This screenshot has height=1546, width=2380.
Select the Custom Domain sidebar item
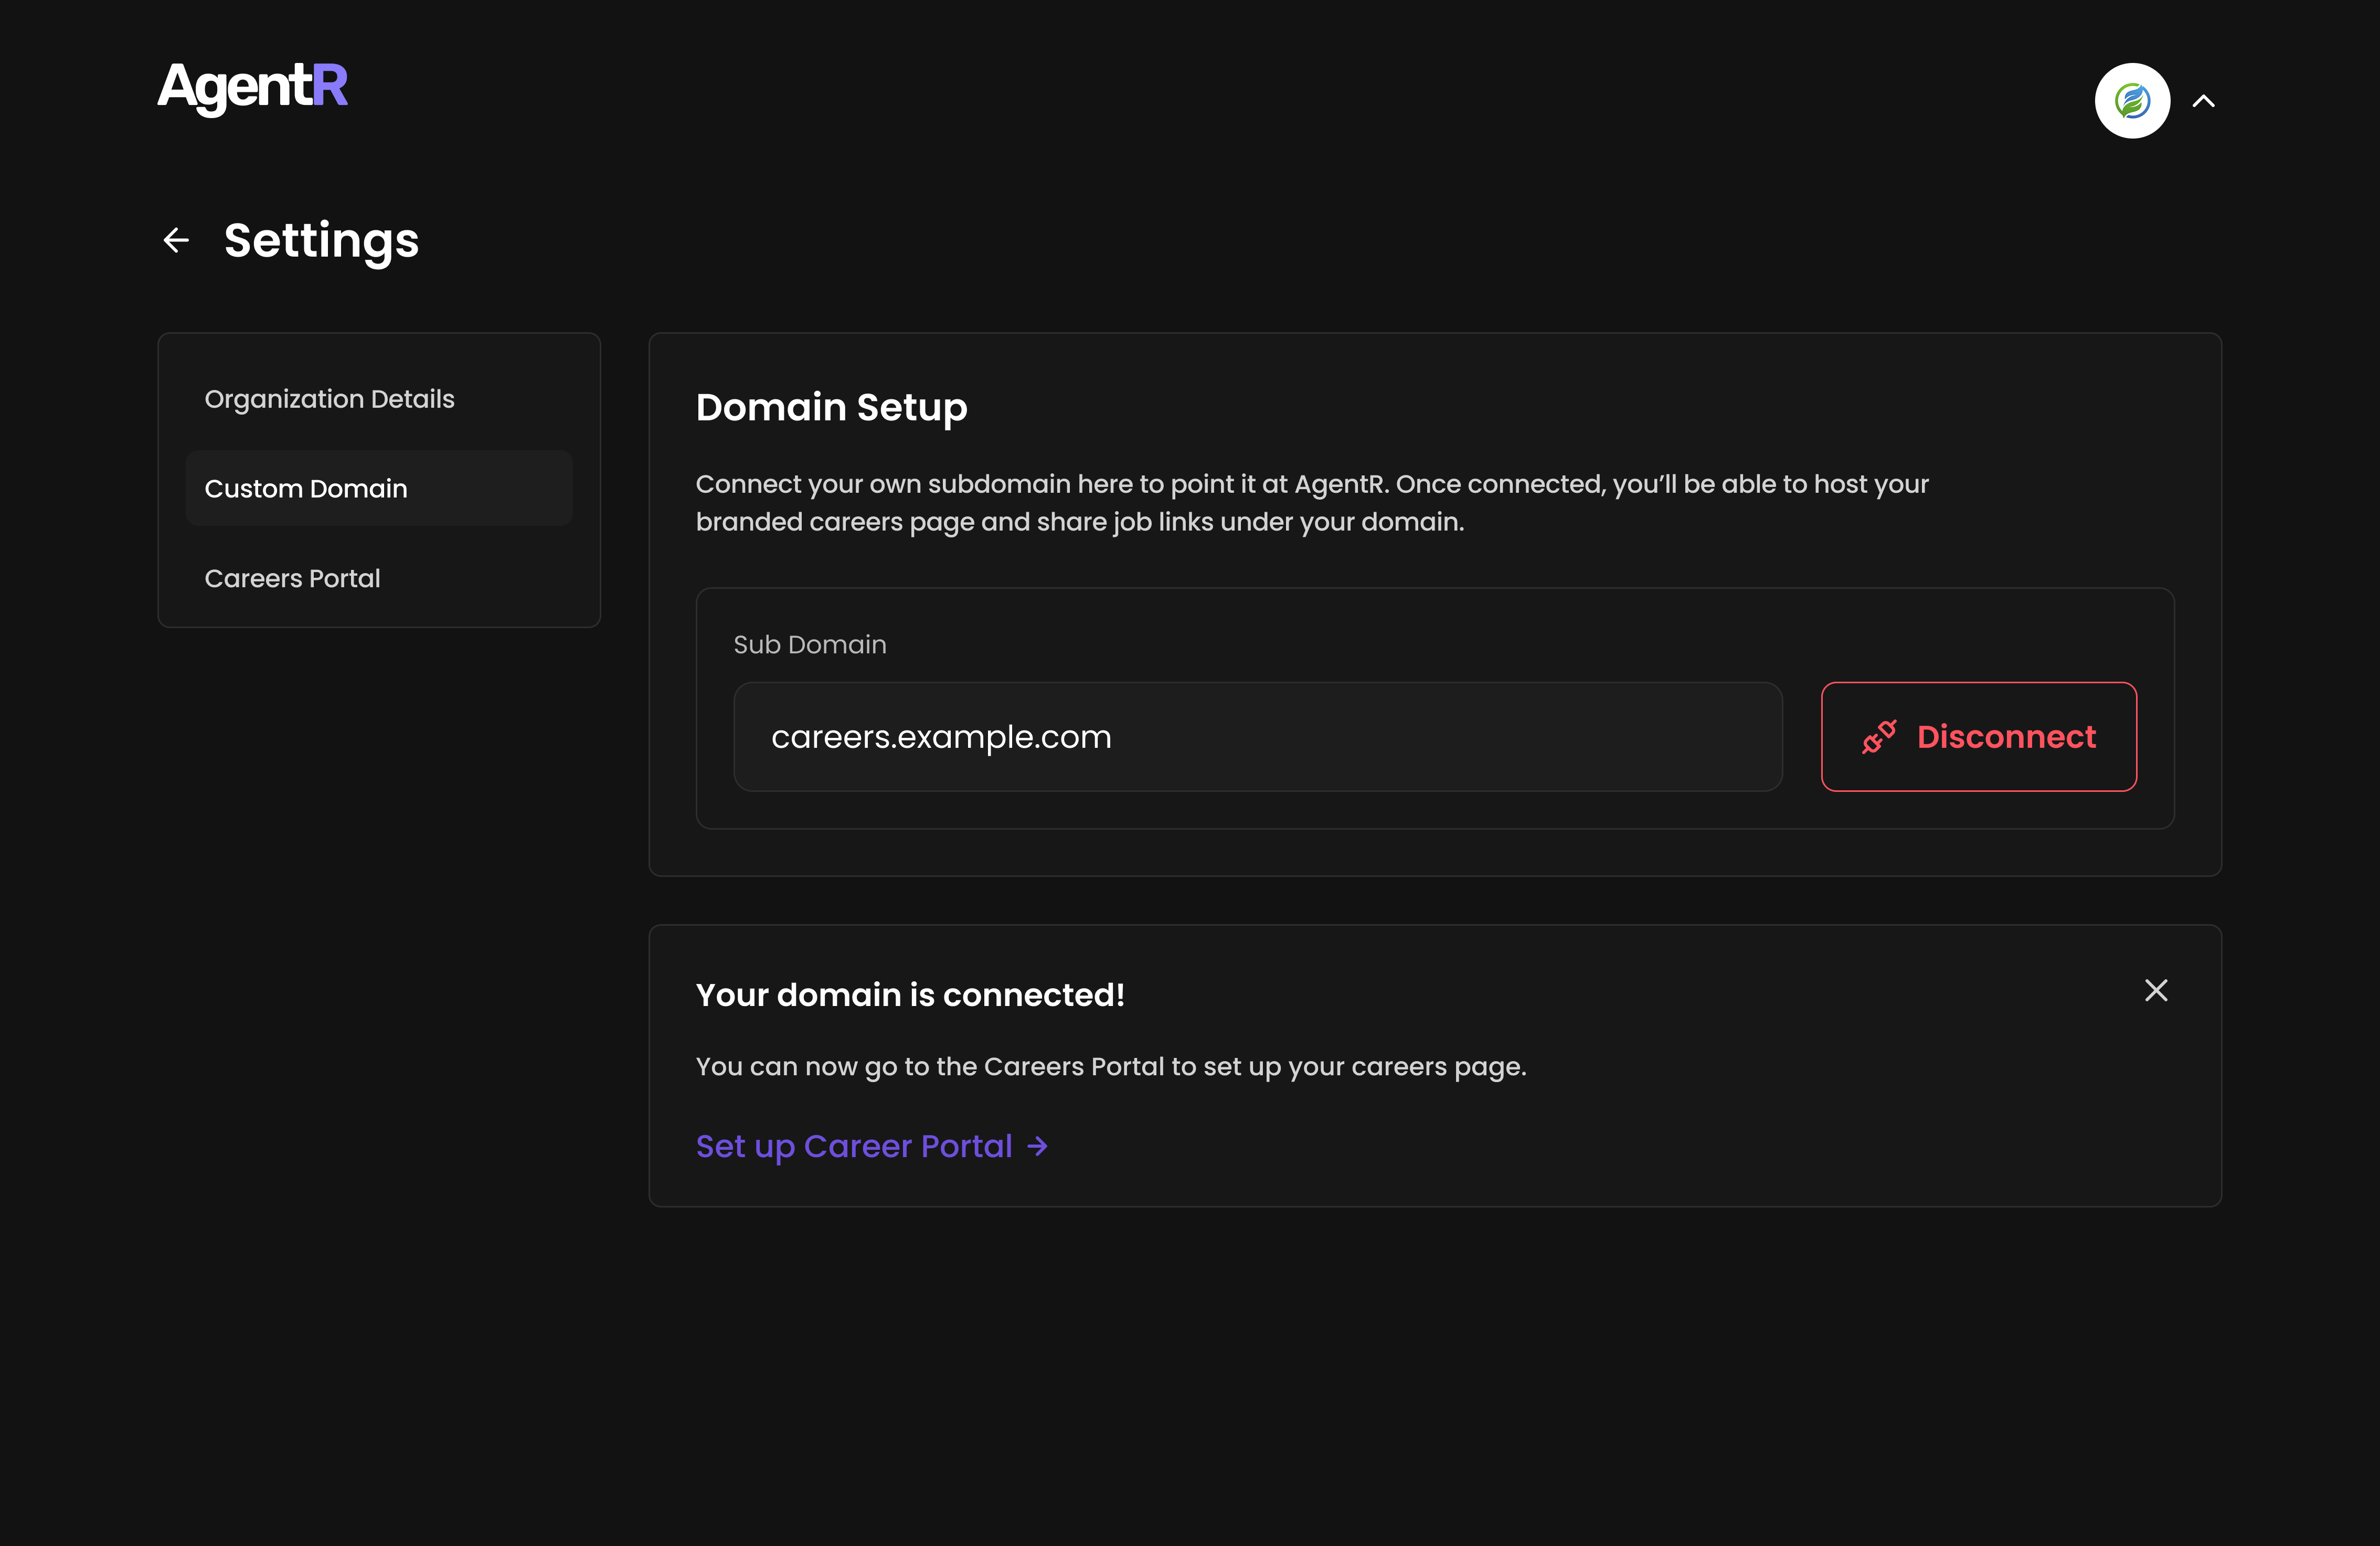coord(306,488)
